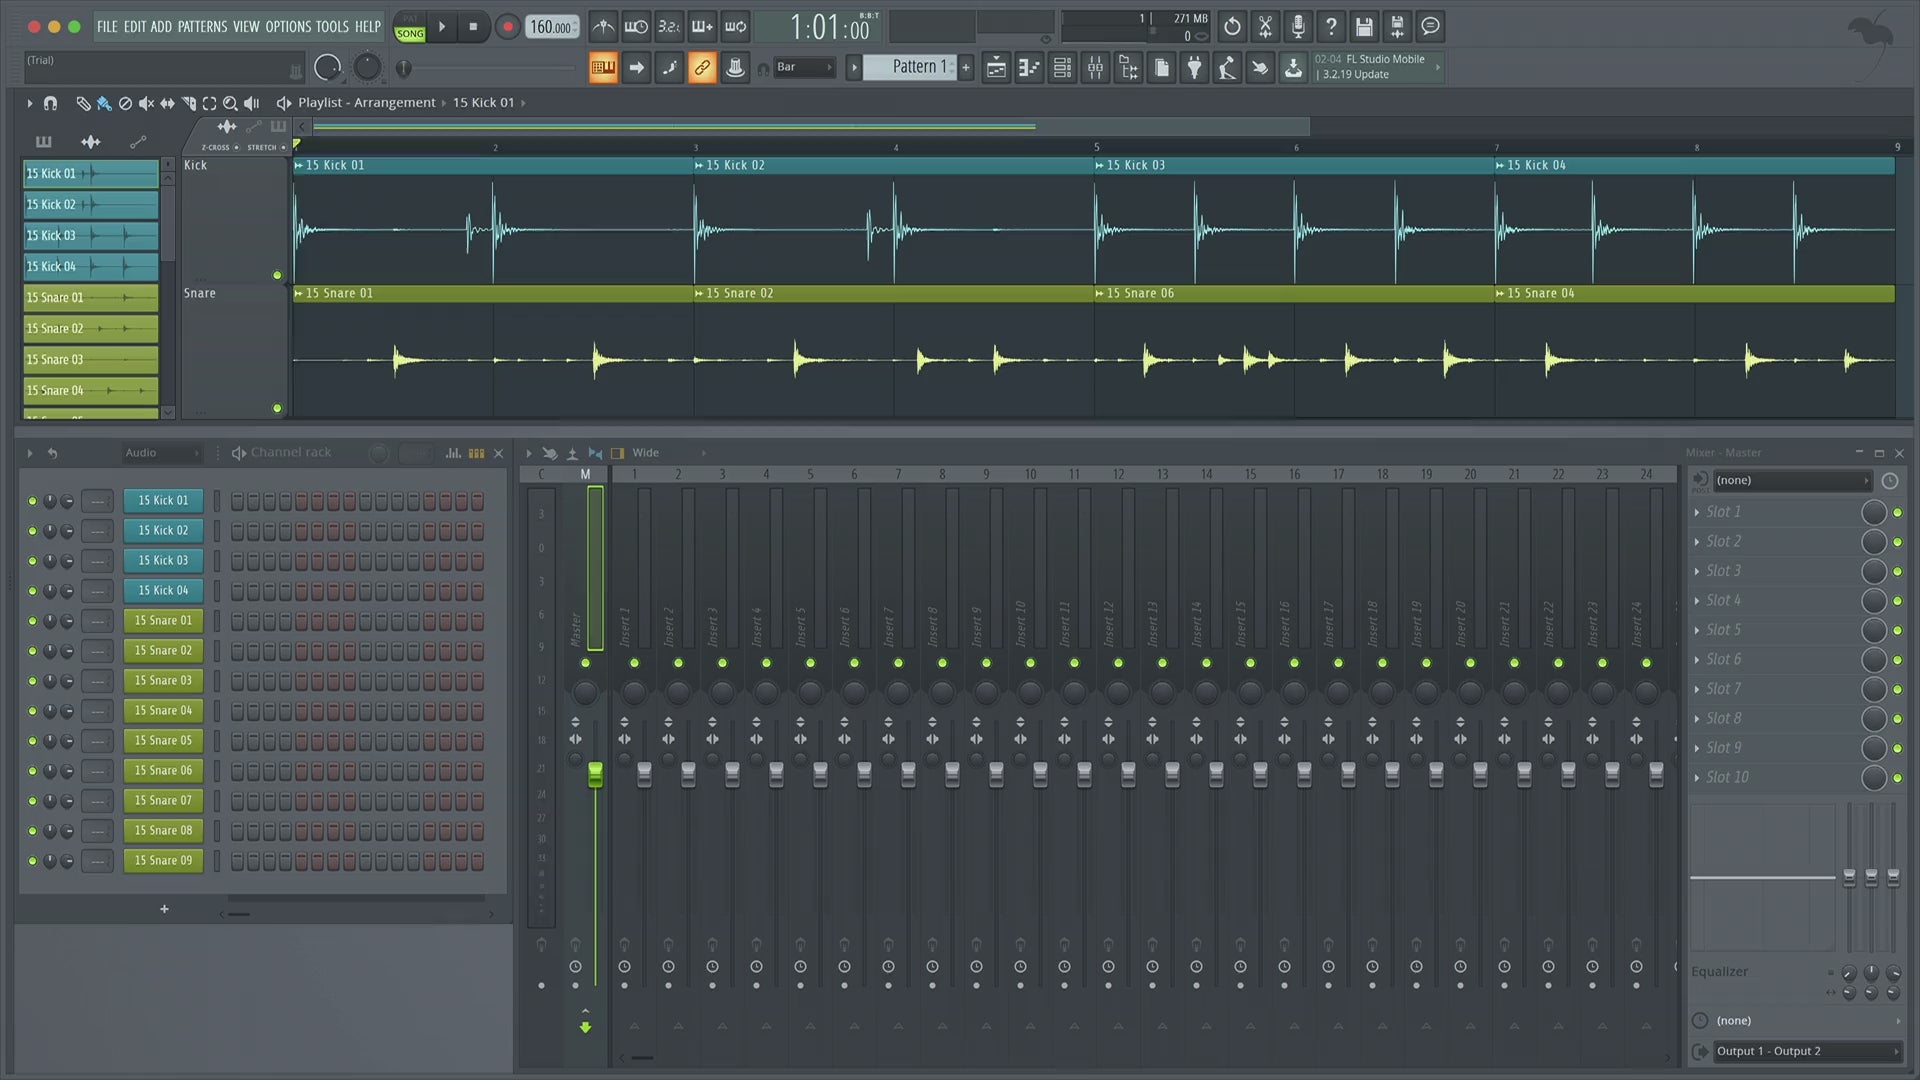
Task: Mute the 15 Kick 01 channel LED
Action: tap(32, 501)
